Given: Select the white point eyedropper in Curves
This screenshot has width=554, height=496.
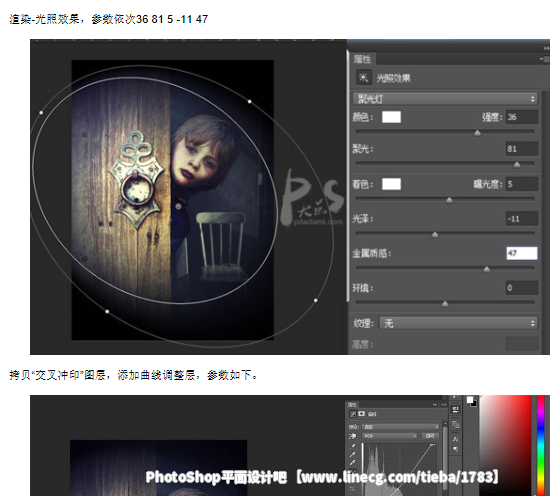Looking at the screenshot, I should tap(353, 462).
